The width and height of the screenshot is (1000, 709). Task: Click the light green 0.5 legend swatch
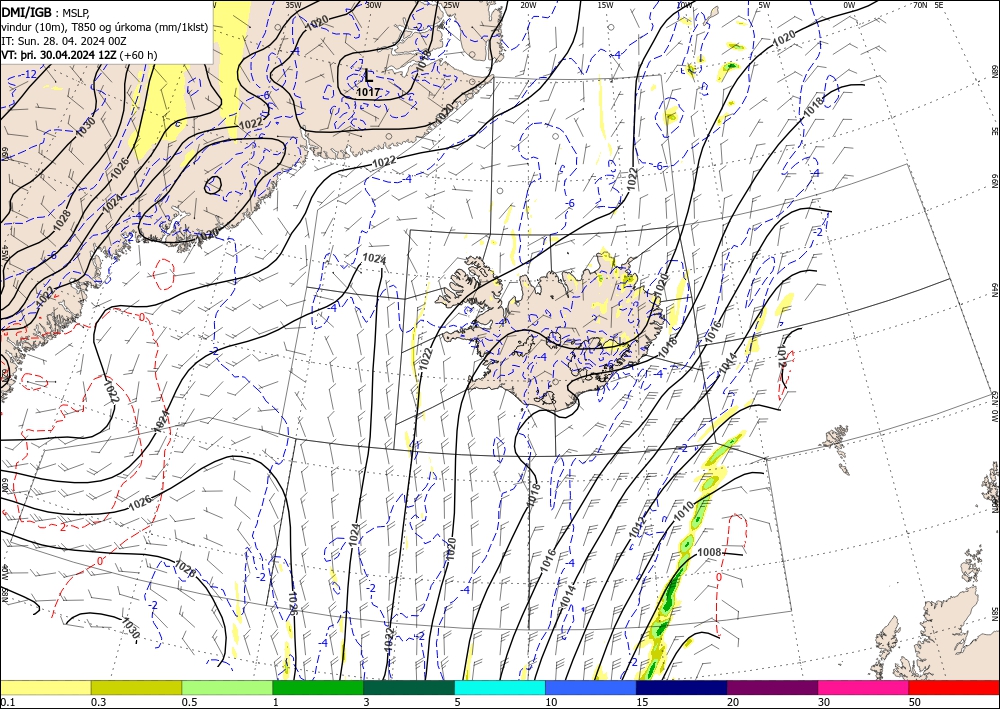227,687
